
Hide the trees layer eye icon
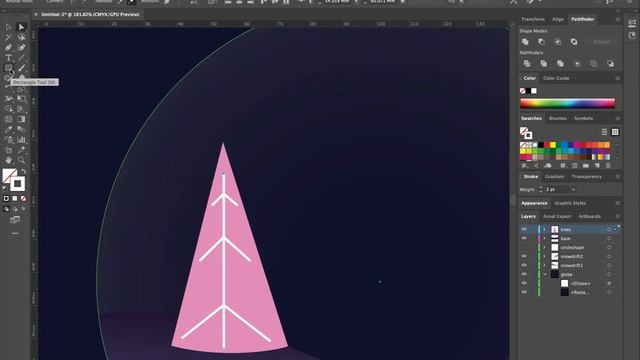click(x=524, y=229)
